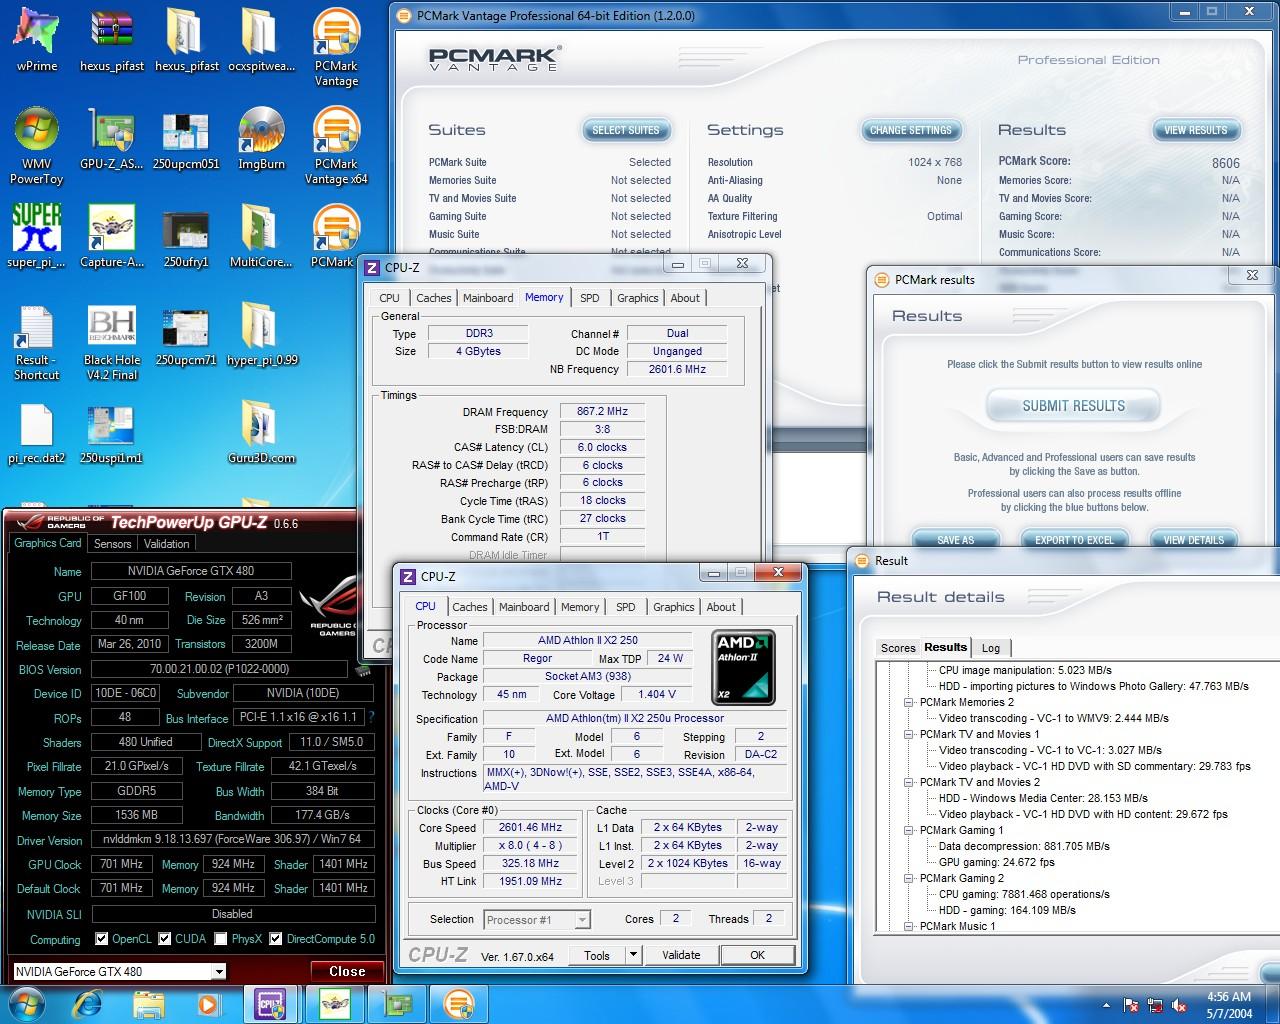Select the WMV PowerToy desktop icon
The width and height of the screenshot is (1280, 1024).
coord(37,145)
